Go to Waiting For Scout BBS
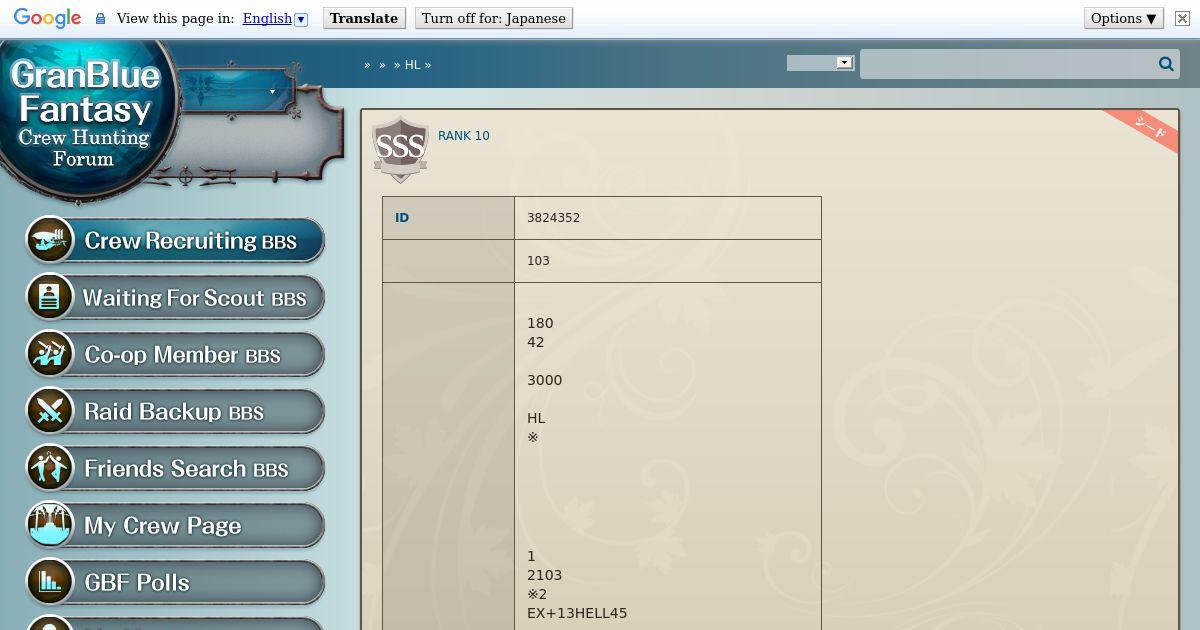The image size is (1200, 630). click(x=175, y=298)
